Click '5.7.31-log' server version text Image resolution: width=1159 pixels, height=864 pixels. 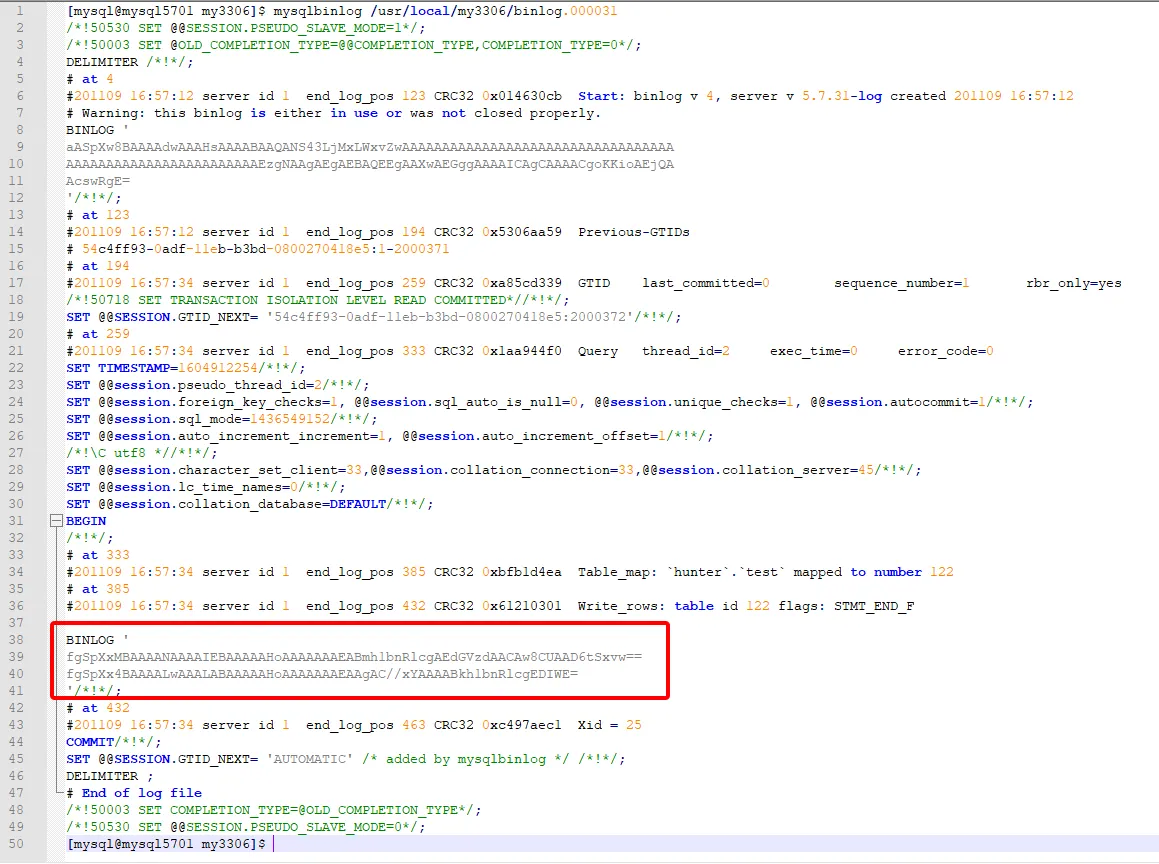[x=842, y=96]
